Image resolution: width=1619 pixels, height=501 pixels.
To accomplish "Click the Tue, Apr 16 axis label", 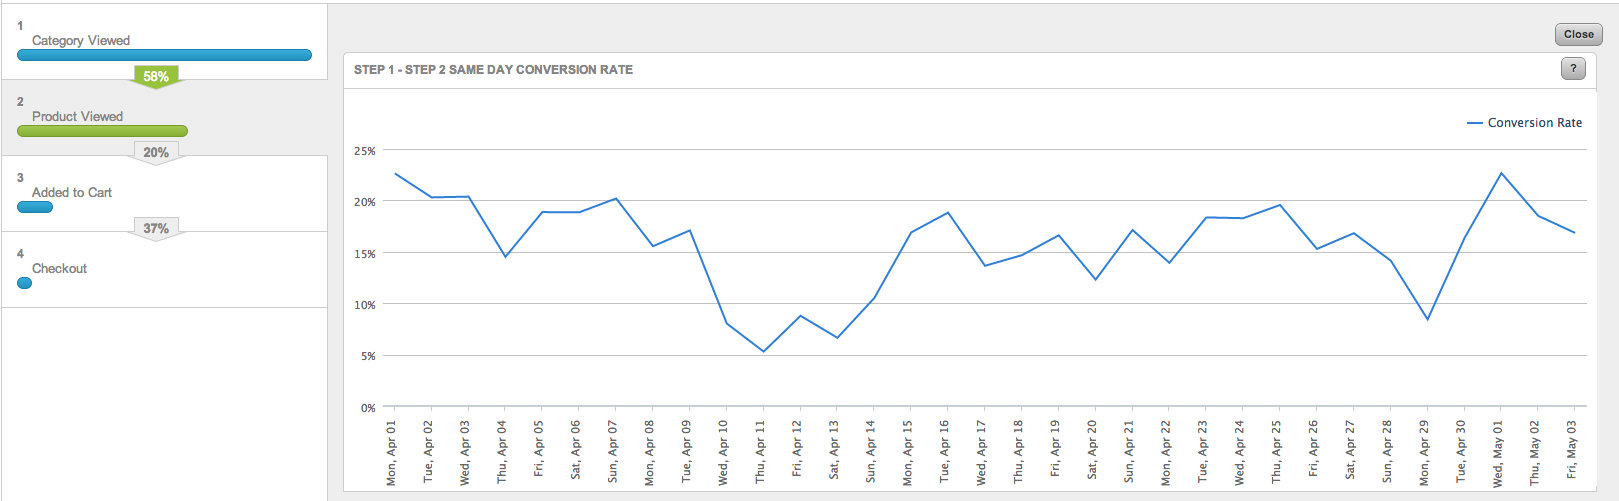I will coord(944,452).
